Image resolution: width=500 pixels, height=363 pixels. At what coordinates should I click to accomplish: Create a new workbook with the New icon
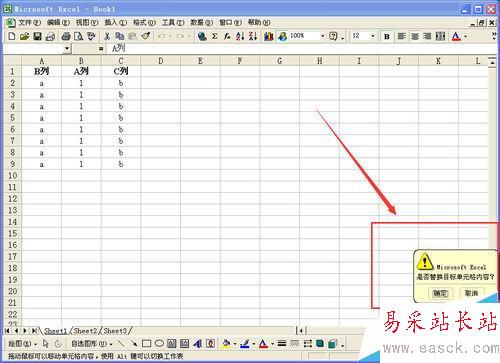[12, 36]
